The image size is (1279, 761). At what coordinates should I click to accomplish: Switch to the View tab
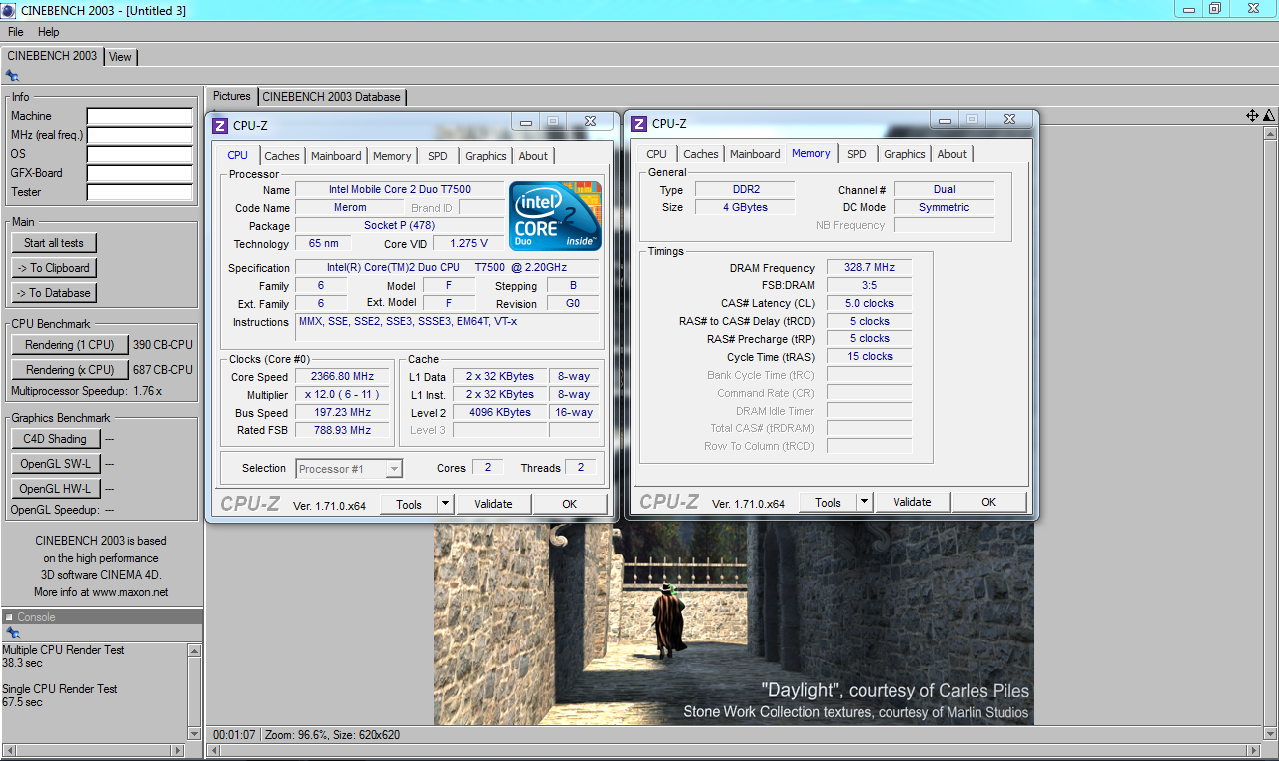[120, 57]
